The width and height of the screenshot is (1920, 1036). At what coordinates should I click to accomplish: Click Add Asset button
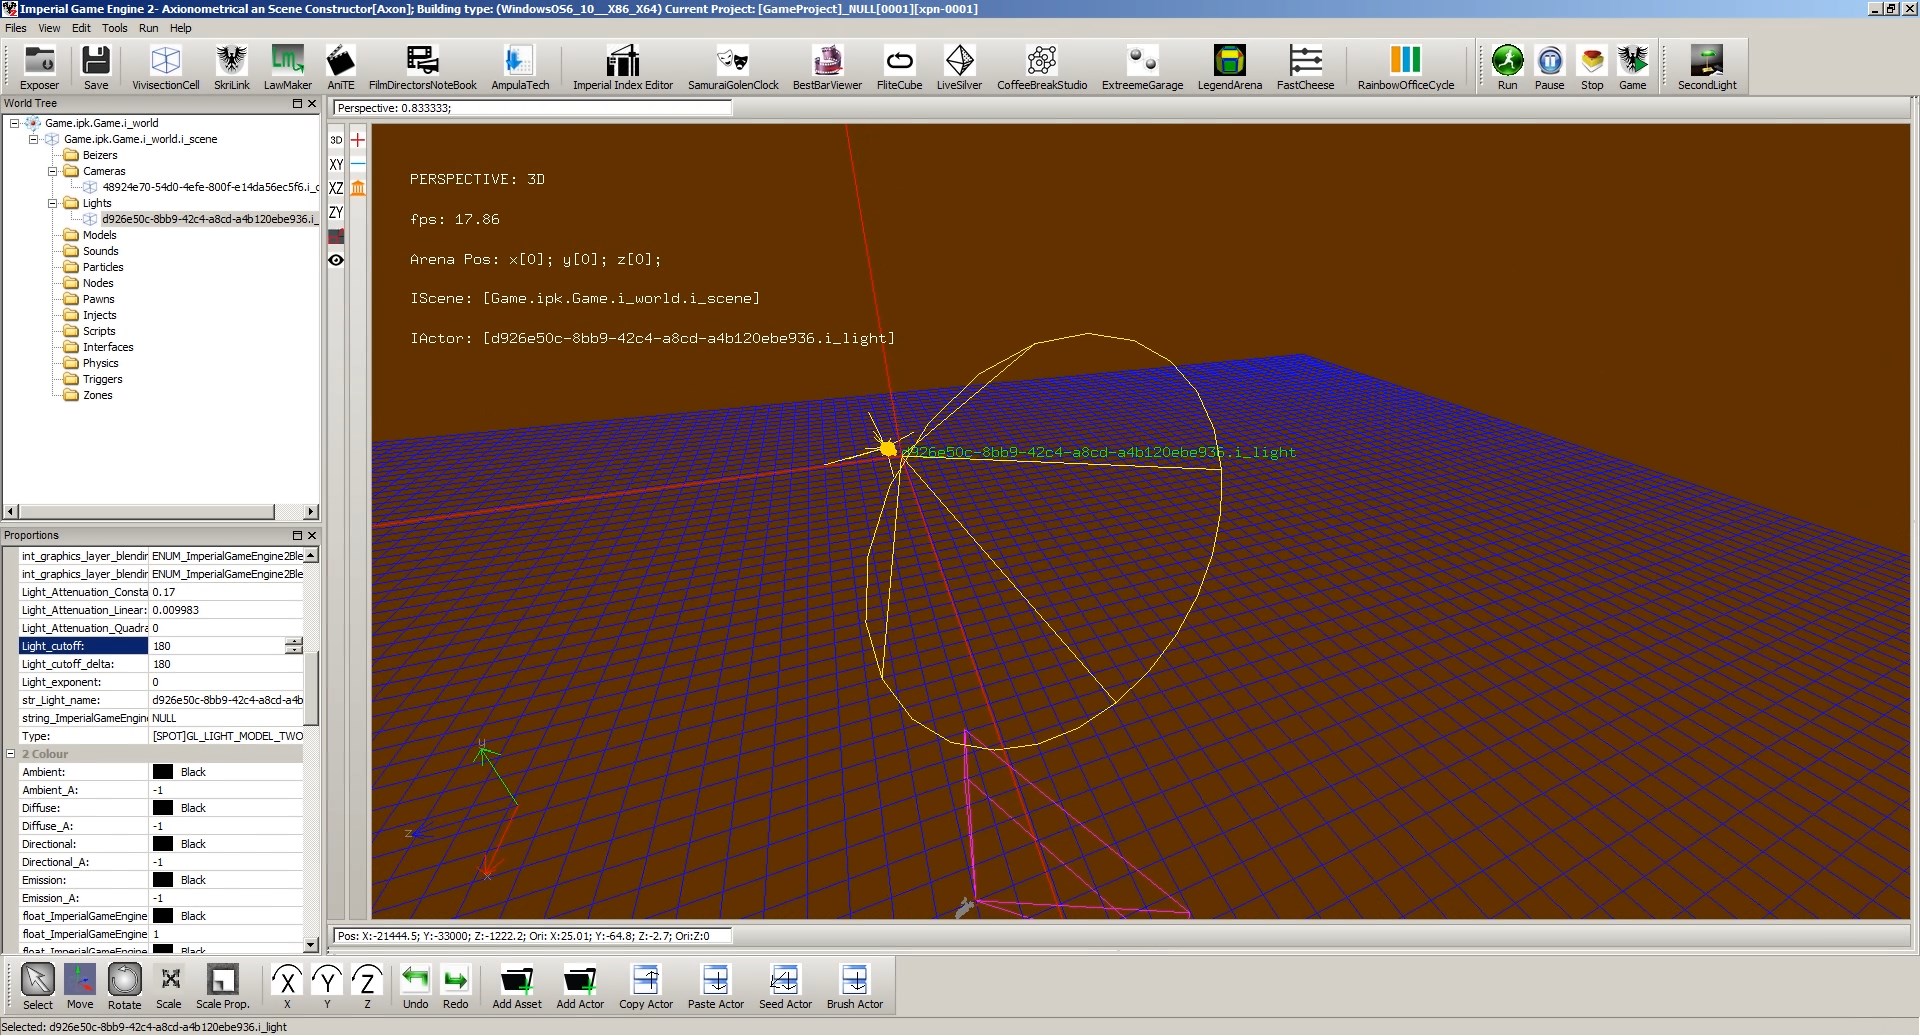[x=517, y=987]
